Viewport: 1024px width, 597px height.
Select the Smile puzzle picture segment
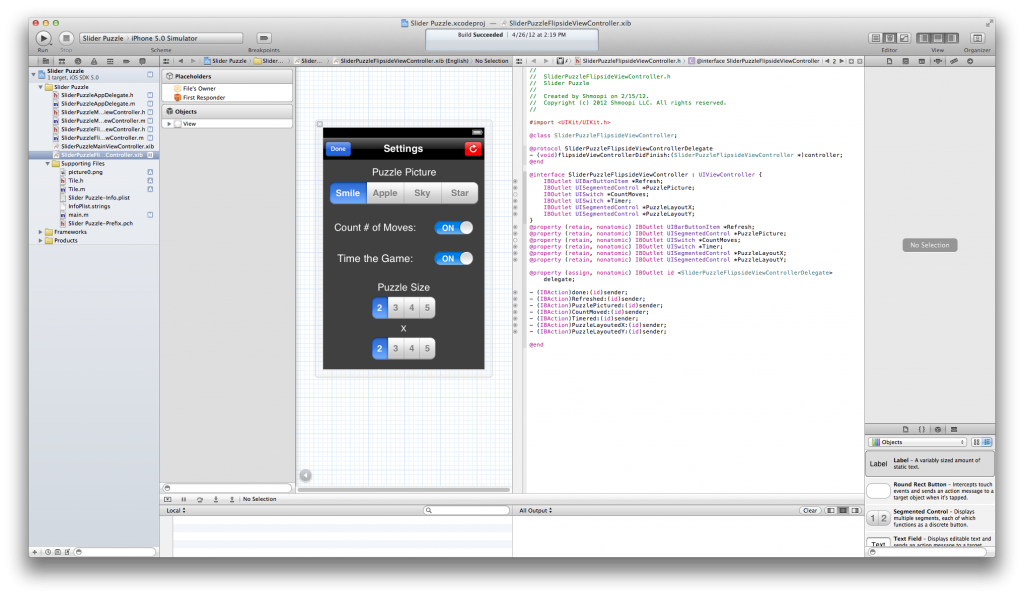pos(348,193)
